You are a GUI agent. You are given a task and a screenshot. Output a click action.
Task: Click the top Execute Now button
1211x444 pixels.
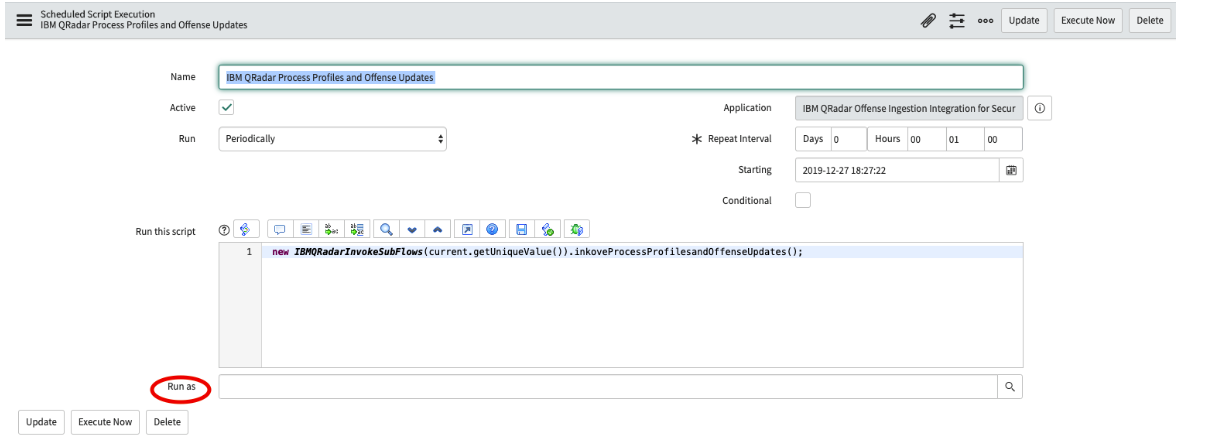pyautogui.click(x=1088, y=20)
